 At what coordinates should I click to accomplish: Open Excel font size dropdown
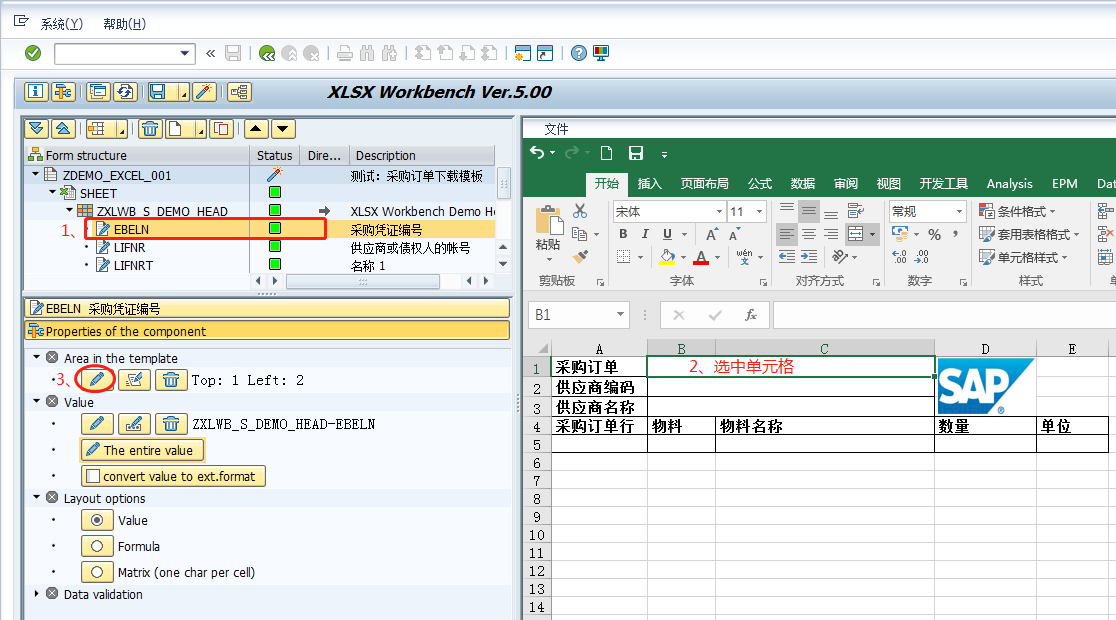[759, 211]
